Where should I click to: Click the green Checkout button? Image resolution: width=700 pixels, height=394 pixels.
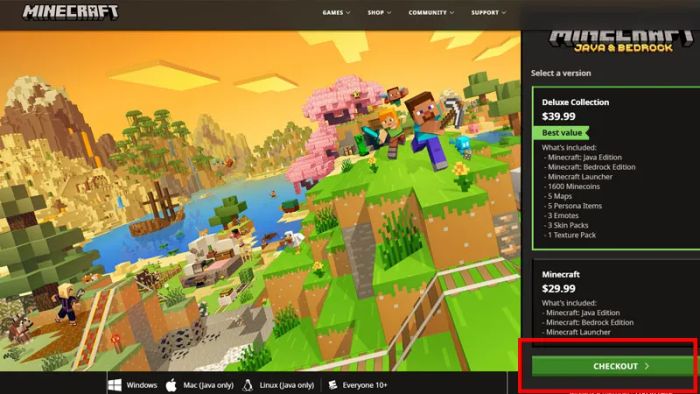(x=615, y=366)
